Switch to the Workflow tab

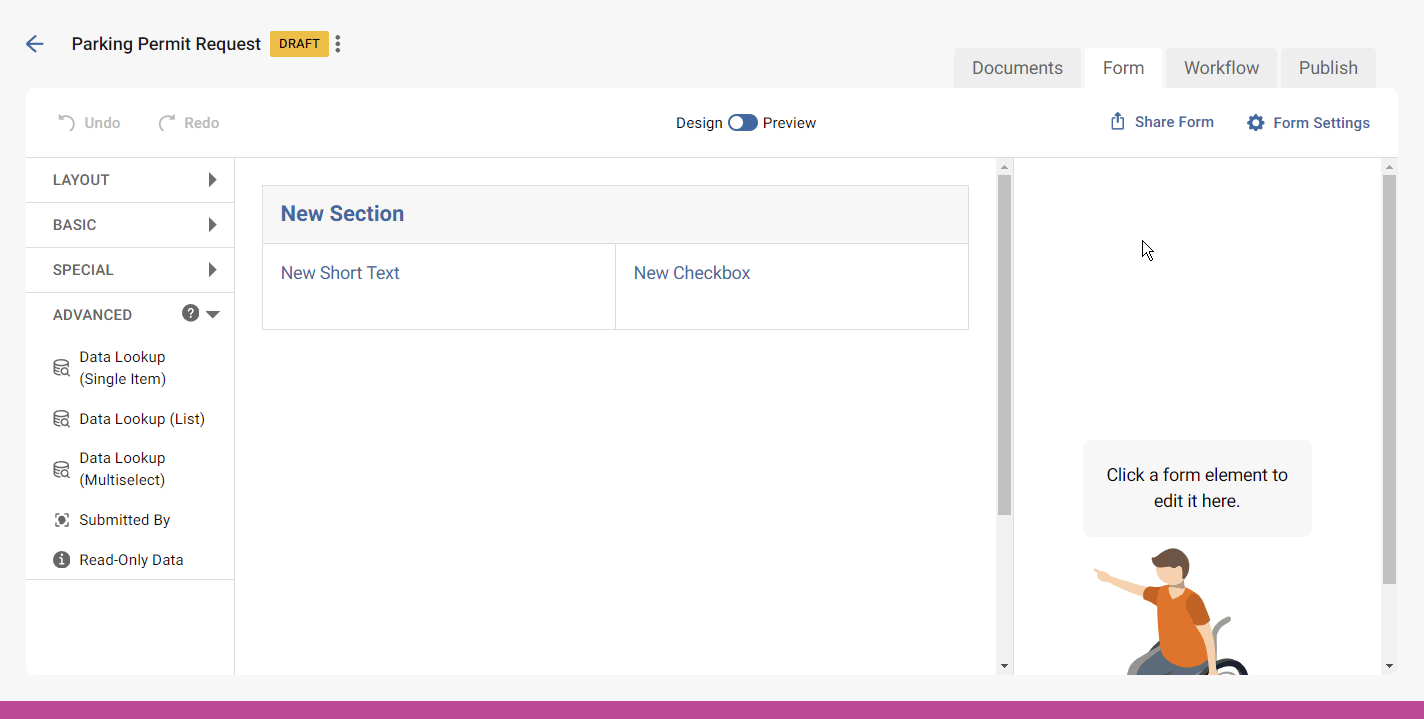click(x=1221, y=68)
